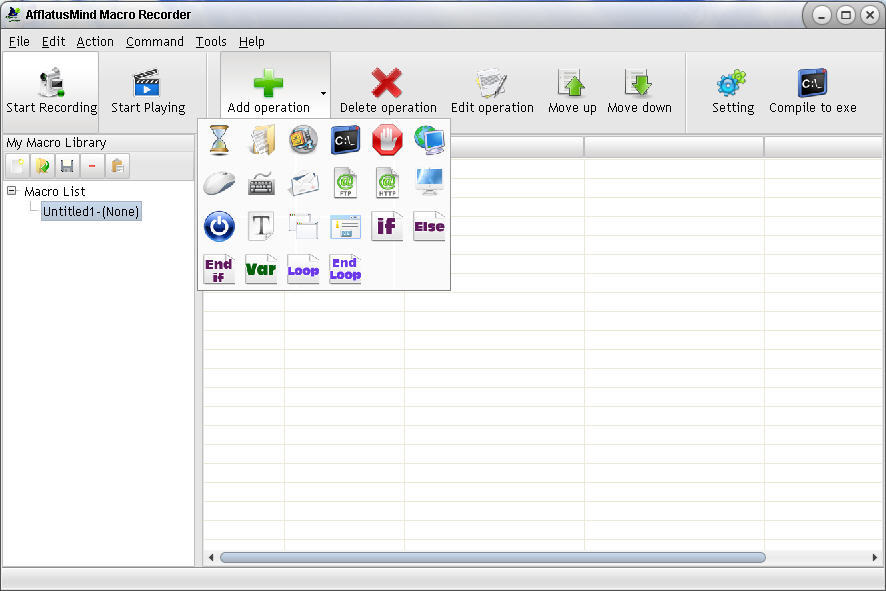This screenshot has width=886, height=591.
Task: Open the Command menu
Action: tap(154, 41)
